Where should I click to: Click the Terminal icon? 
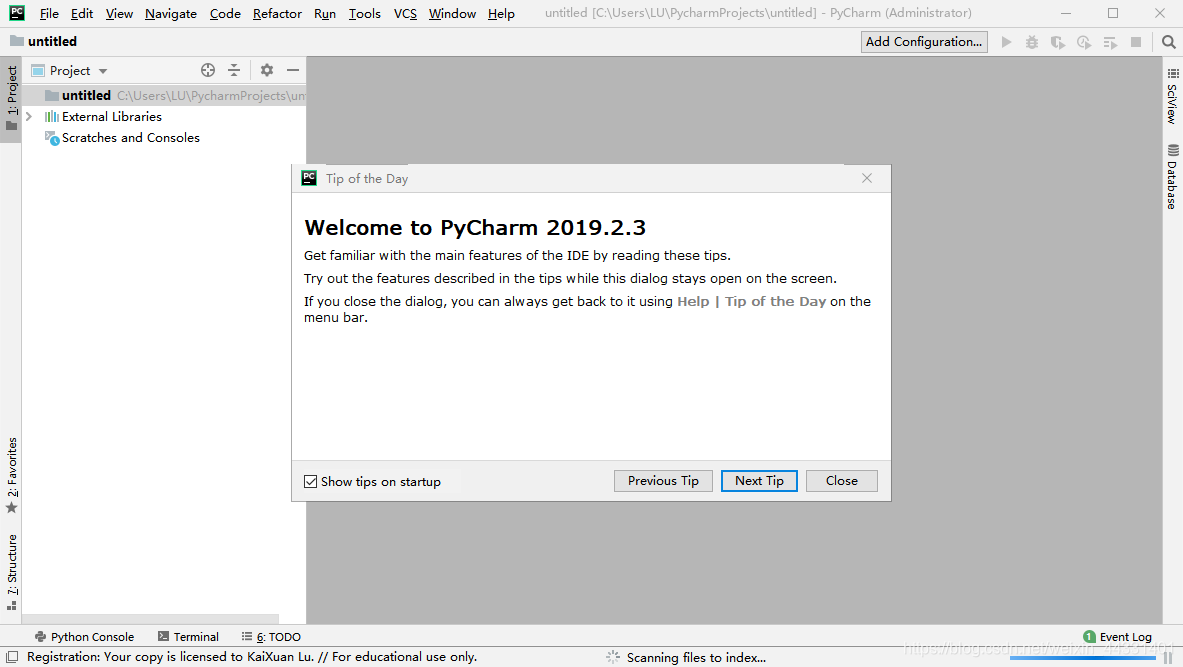click(x=163, y=637)
